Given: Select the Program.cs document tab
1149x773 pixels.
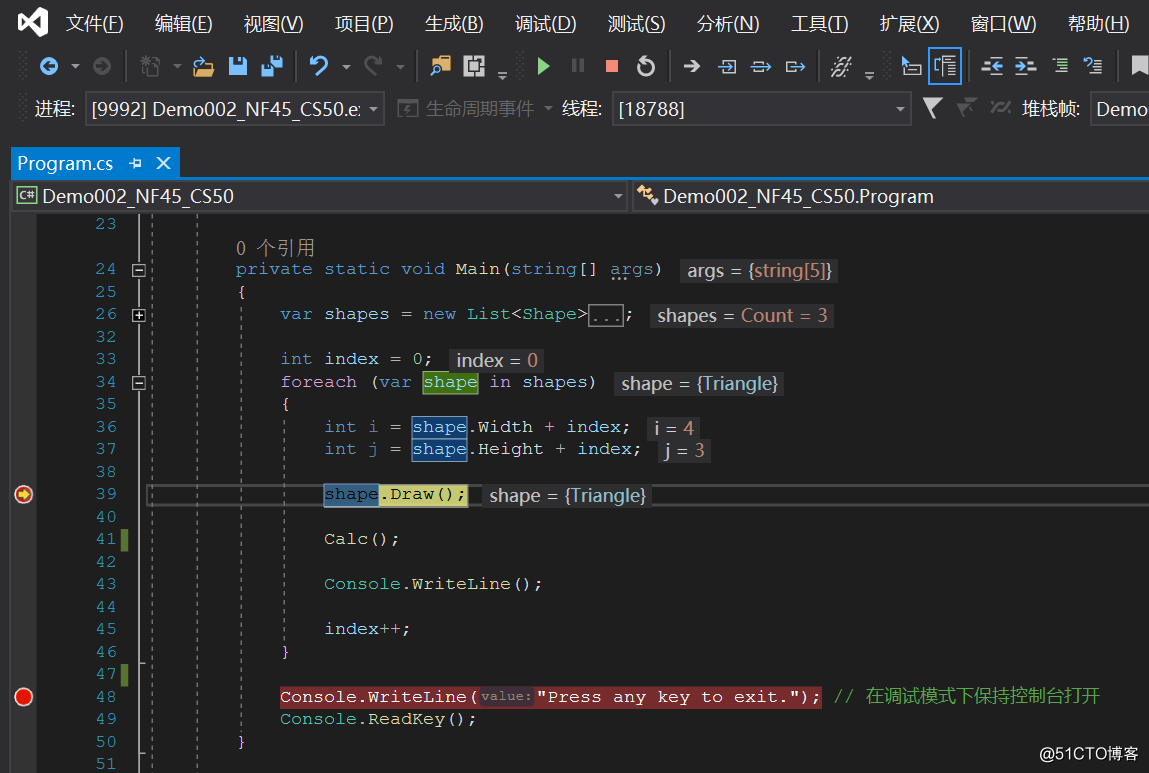Looking at the screenshot, I should click(65, 163).
